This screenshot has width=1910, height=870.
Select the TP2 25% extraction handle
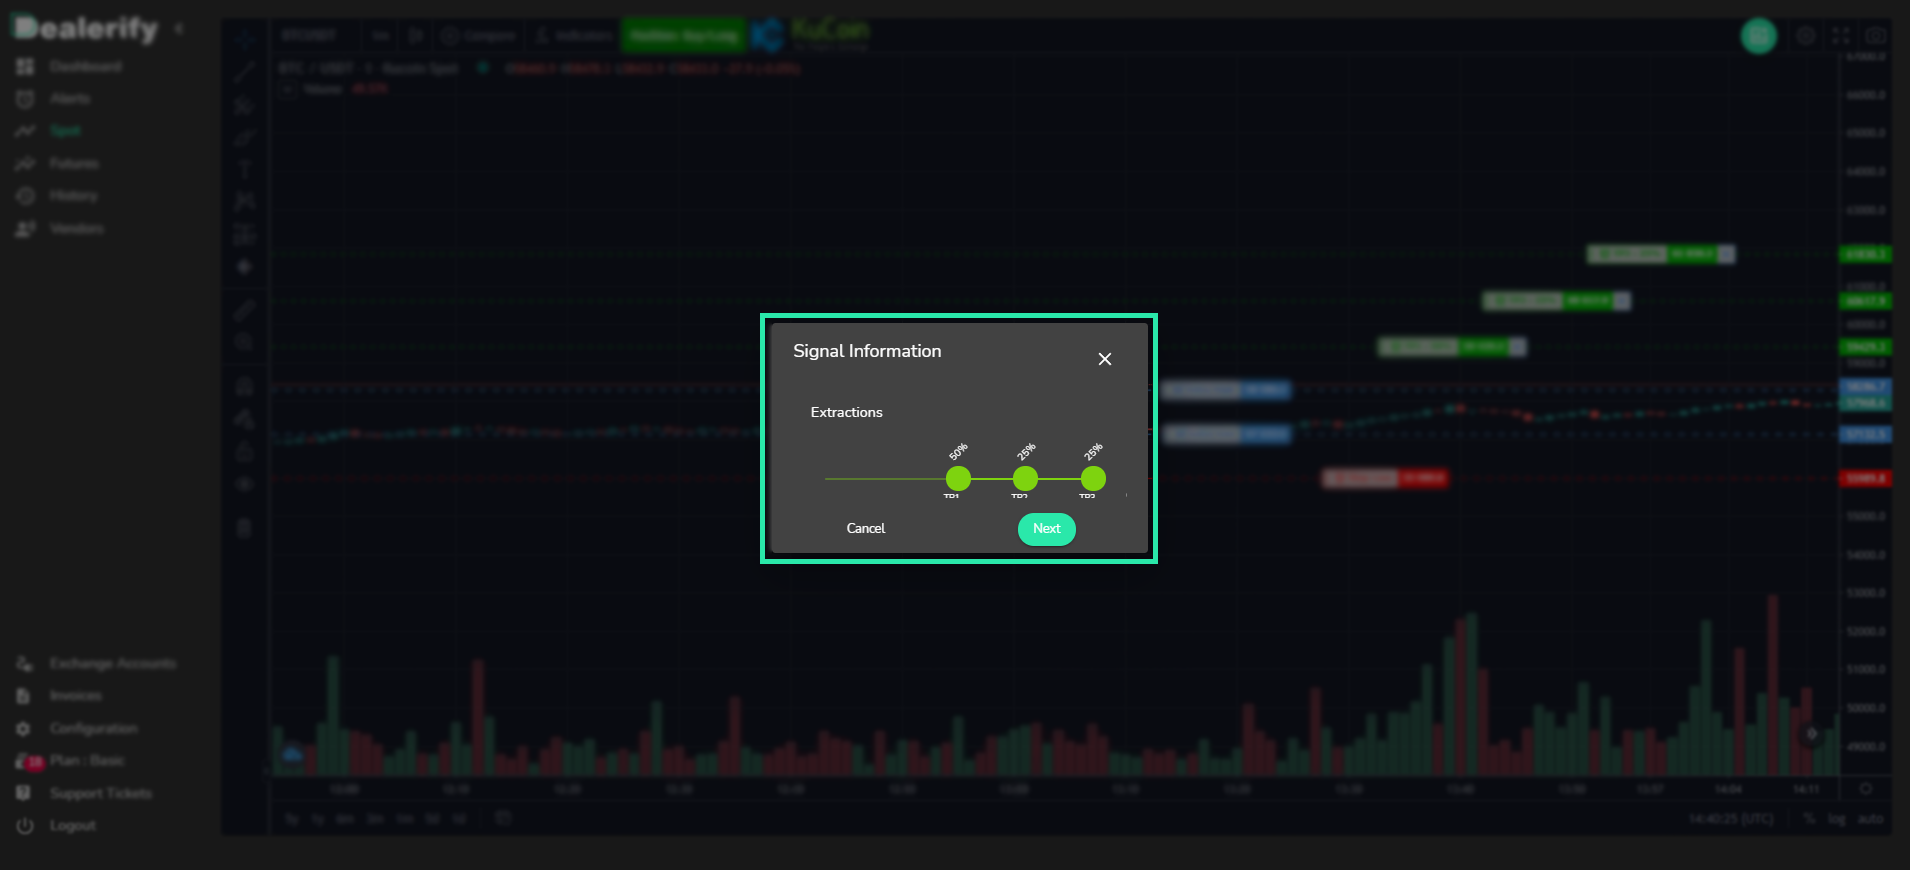[1025, 479]
